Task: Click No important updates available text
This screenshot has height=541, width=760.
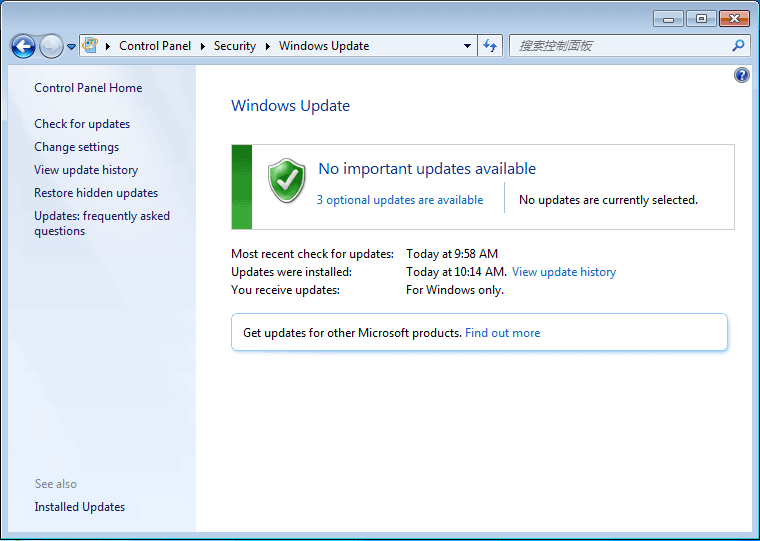Action: click(x=427, y=169)
